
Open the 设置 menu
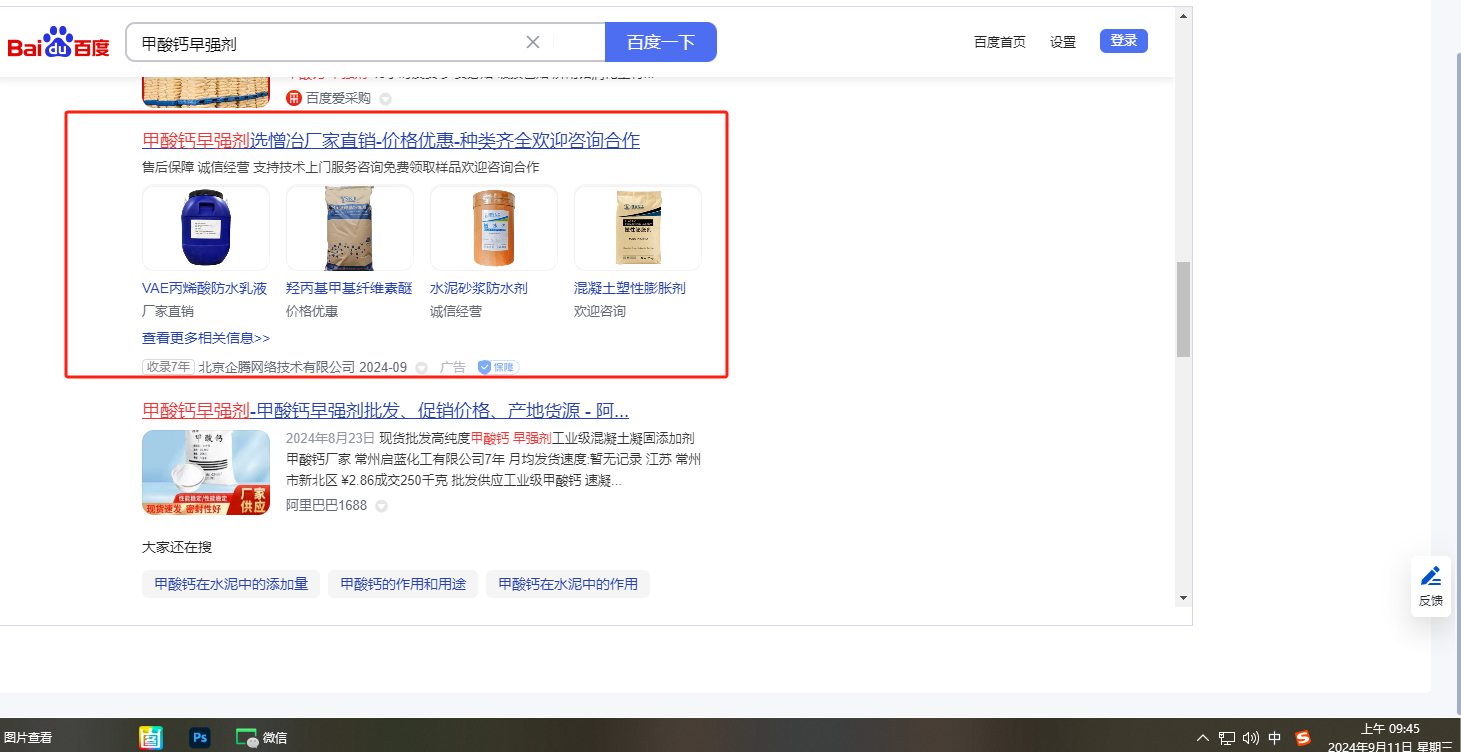click(x=1063, y=42)
